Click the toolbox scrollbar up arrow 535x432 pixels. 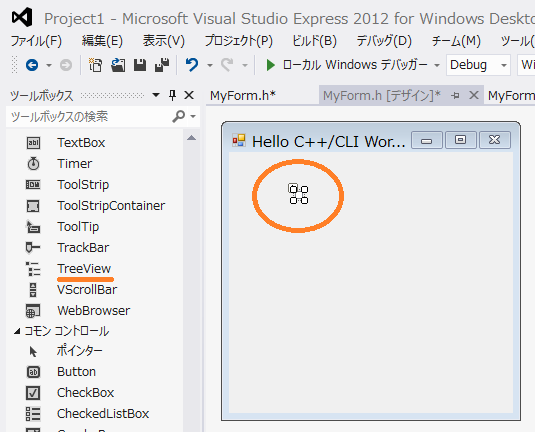[x=191, y=138]
